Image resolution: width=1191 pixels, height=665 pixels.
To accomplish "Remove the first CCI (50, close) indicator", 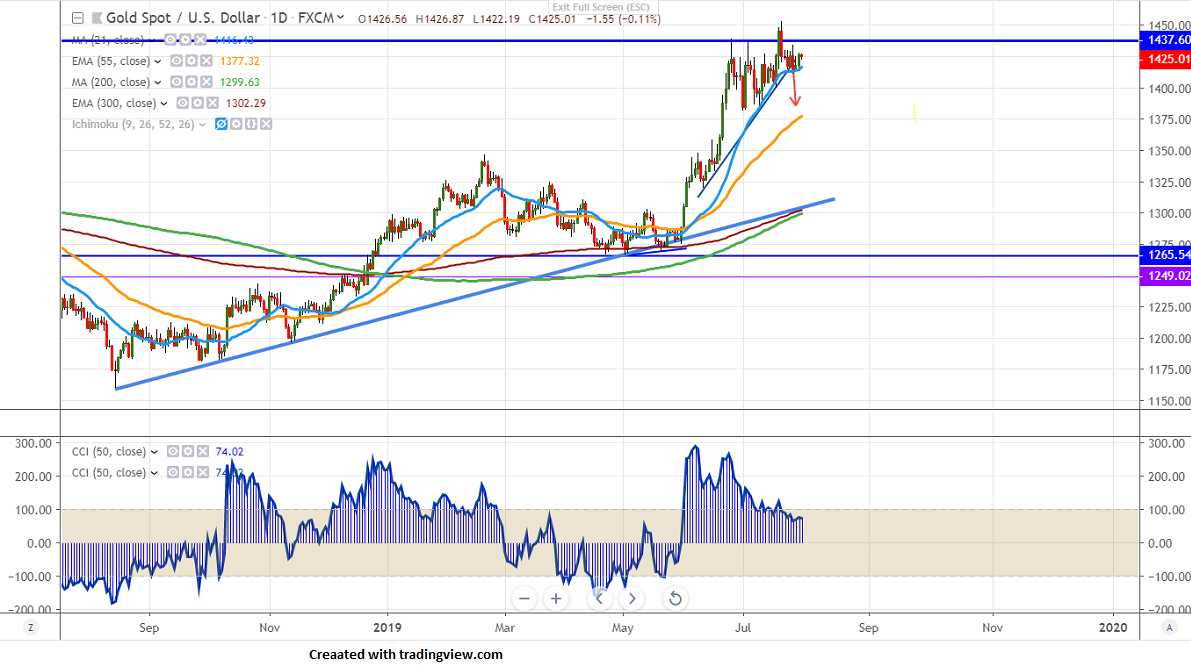I will [203, 451].
